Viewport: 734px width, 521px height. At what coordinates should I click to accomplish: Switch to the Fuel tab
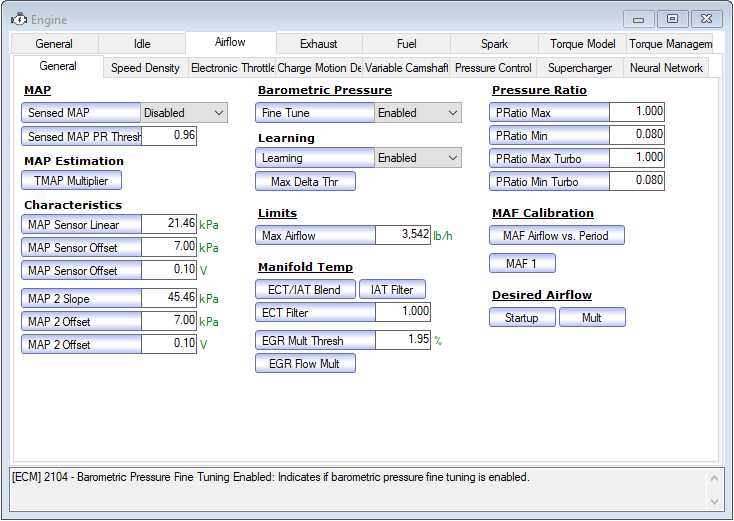coord(406,44)
